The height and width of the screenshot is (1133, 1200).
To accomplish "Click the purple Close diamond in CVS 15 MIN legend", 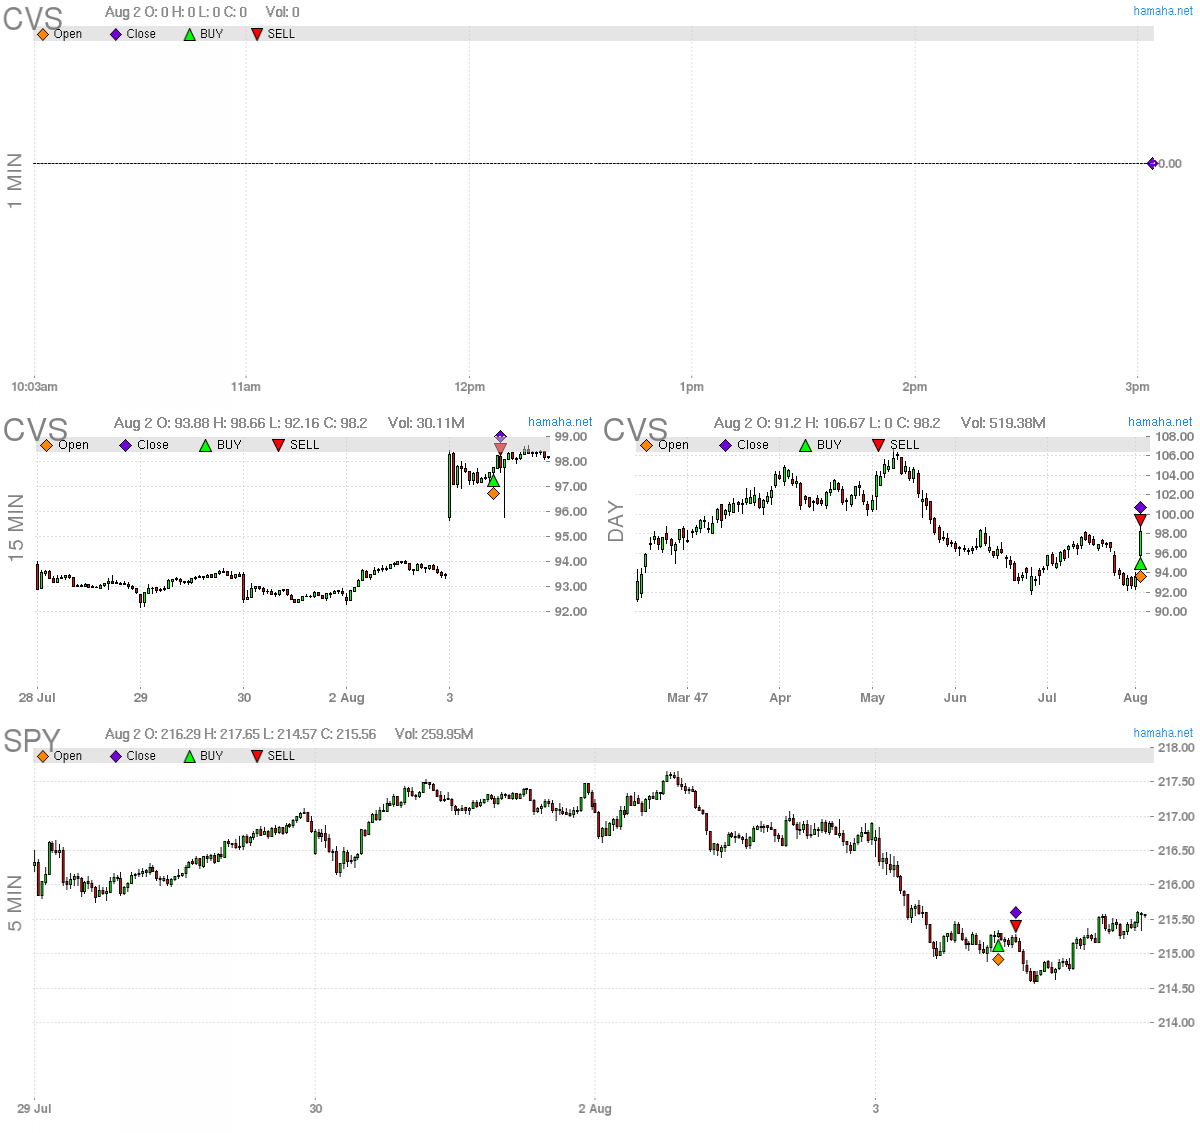I will click(x=125, y=445).
